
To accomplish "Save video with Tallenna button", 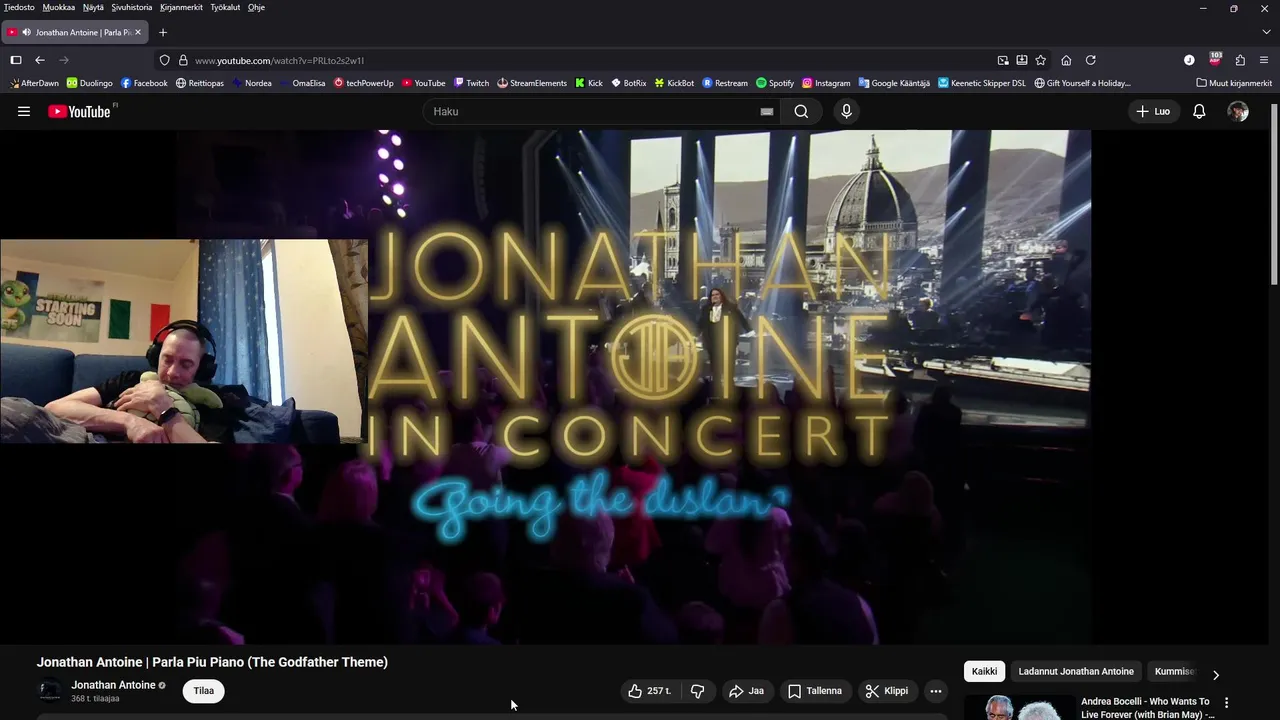I will click(x=814, y=691).
